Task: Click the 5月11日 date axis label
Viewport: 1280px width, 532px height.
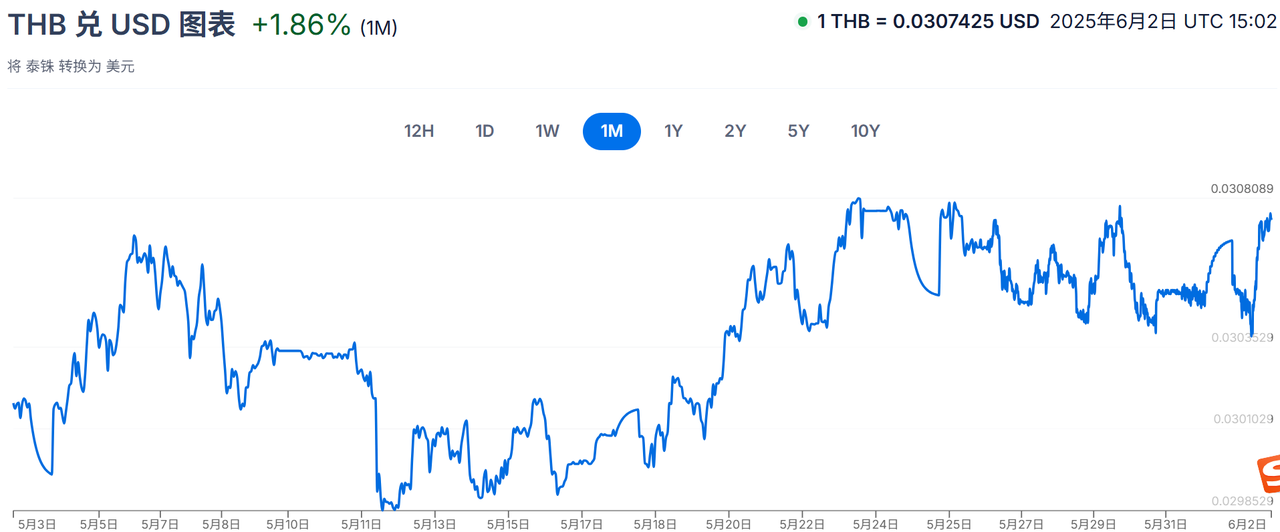Action: [x=362, y=524]
